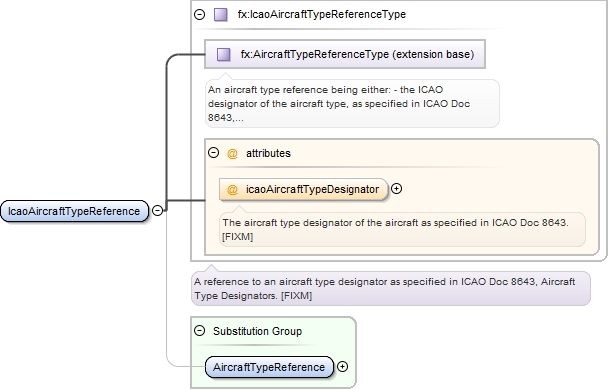This screenshot has width=609, height=390.
Task: Select fx:AircraftTypeReferenceType (extension base) box
Action: [x=345, y=54]
